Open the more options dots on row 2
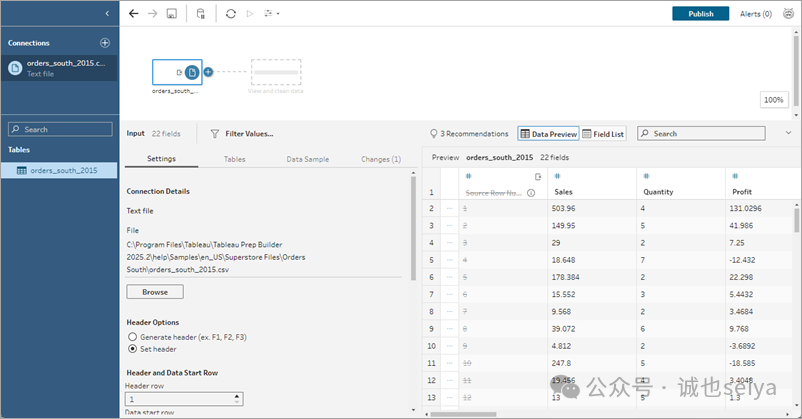The image size is (802, 419). tap(450, 208)
